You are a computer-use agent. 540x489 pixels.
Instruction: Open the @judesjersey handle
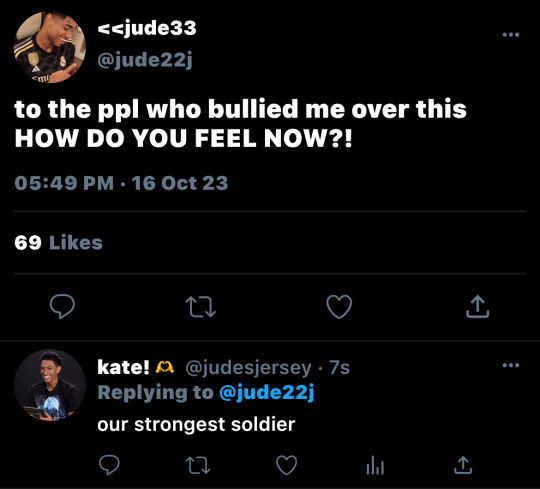tap(248, 368)
